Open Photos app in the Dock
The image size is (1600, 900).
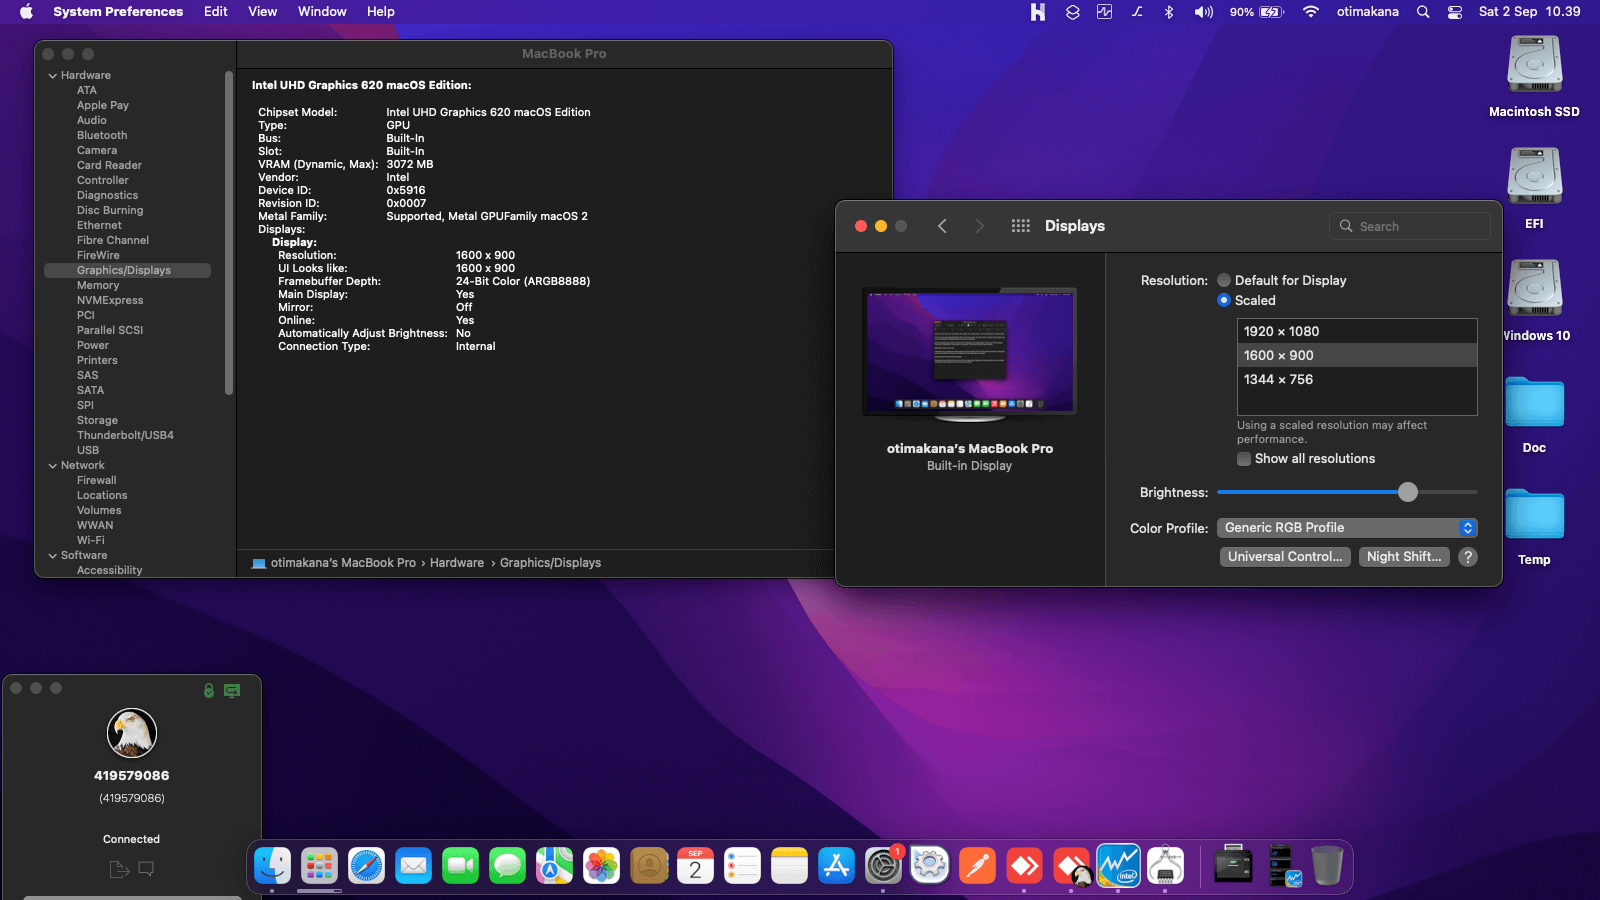[x=601, y=866]
